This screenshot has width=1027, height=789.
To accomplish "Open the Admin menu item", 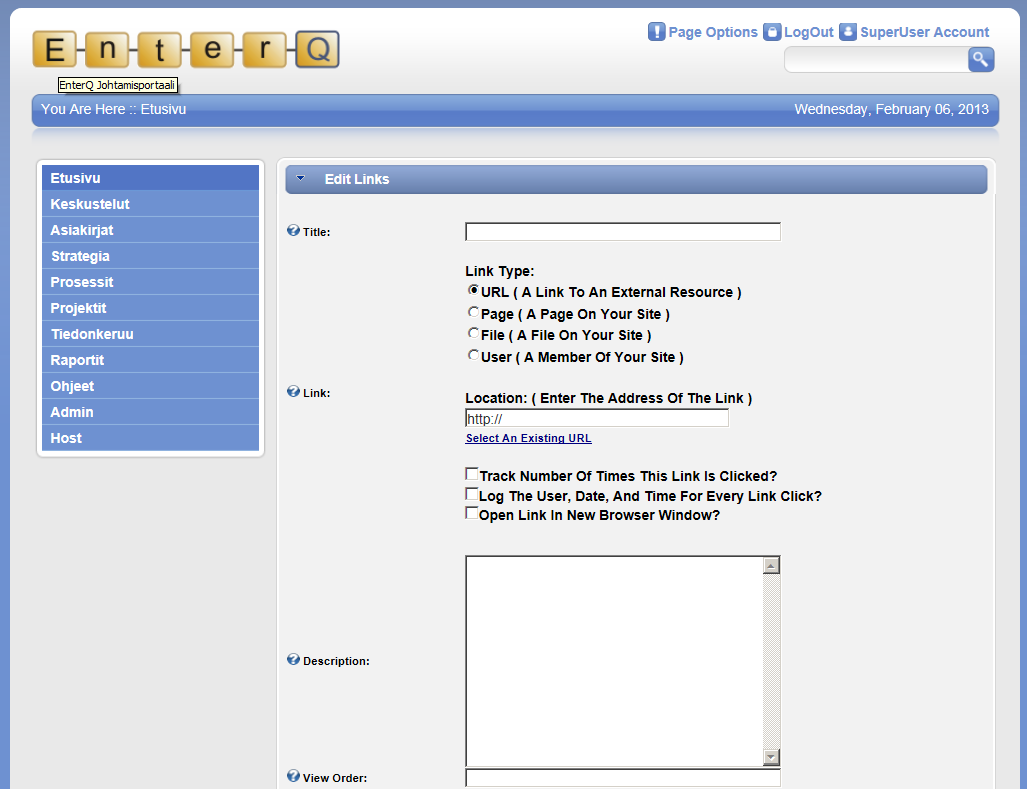I will click(x=151, y=412).
